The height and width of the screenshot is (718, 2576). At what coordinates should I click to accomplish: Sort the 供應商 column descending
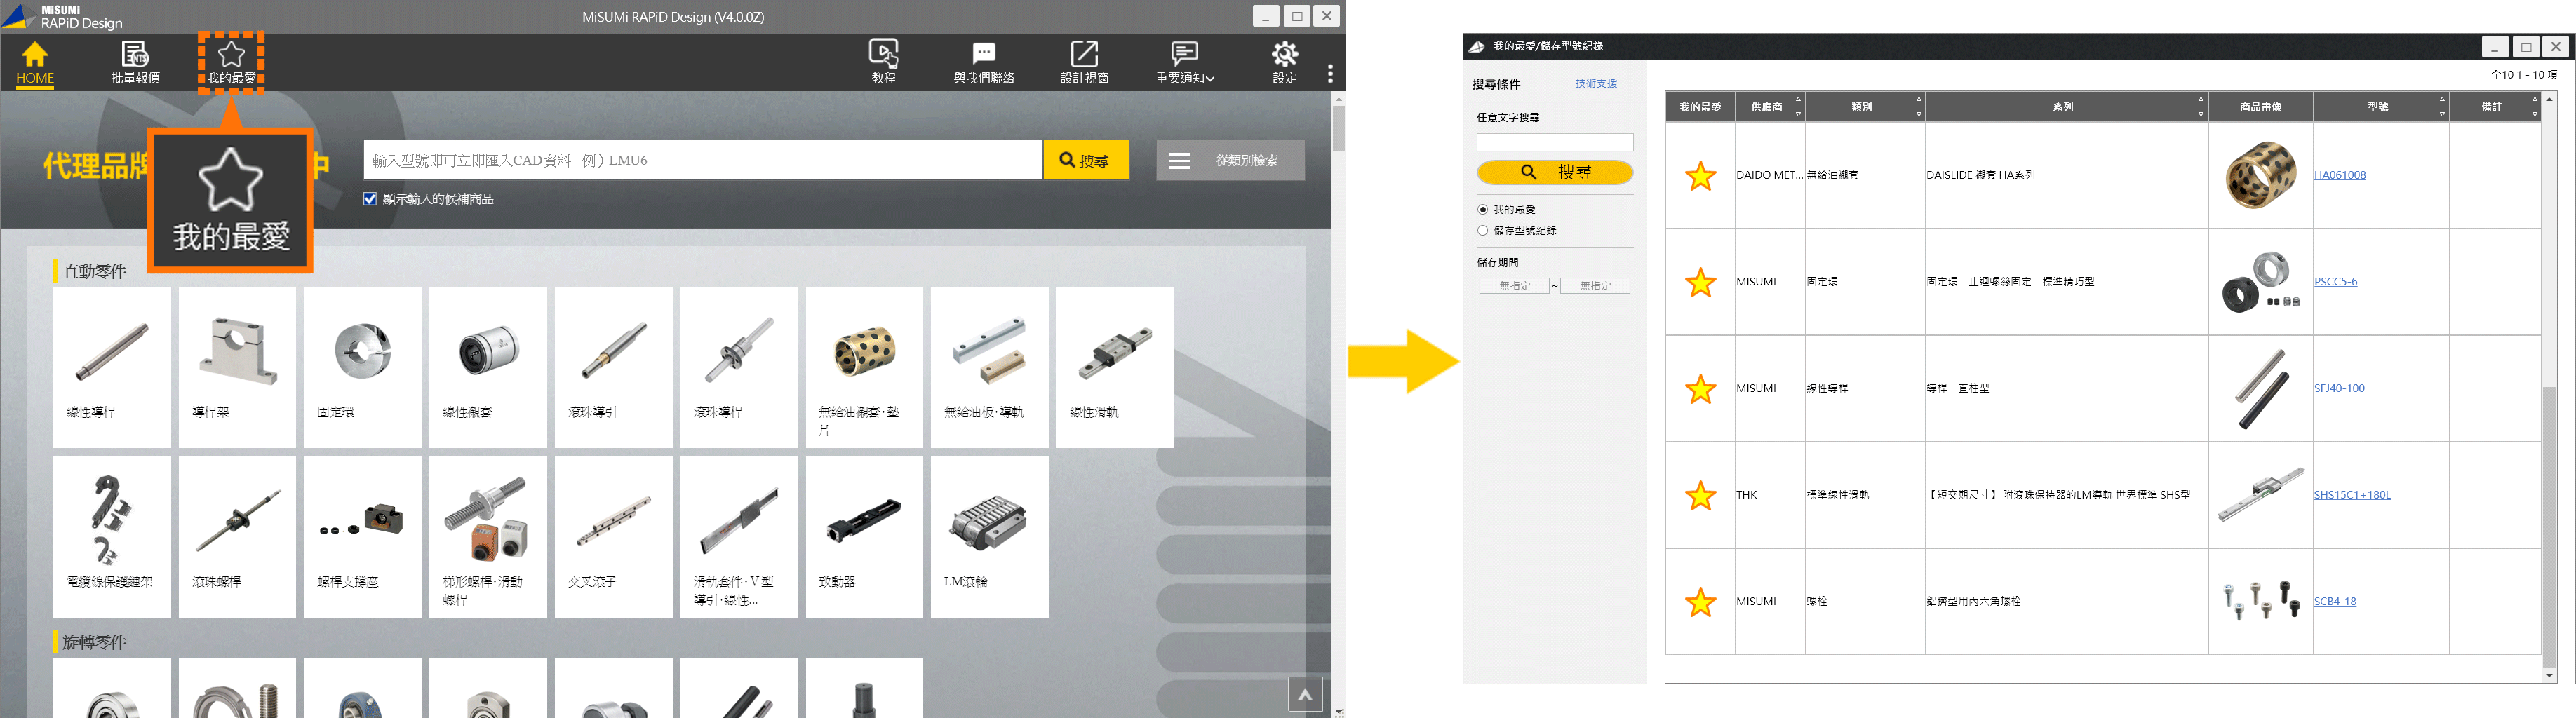[x=1797, y=113]
